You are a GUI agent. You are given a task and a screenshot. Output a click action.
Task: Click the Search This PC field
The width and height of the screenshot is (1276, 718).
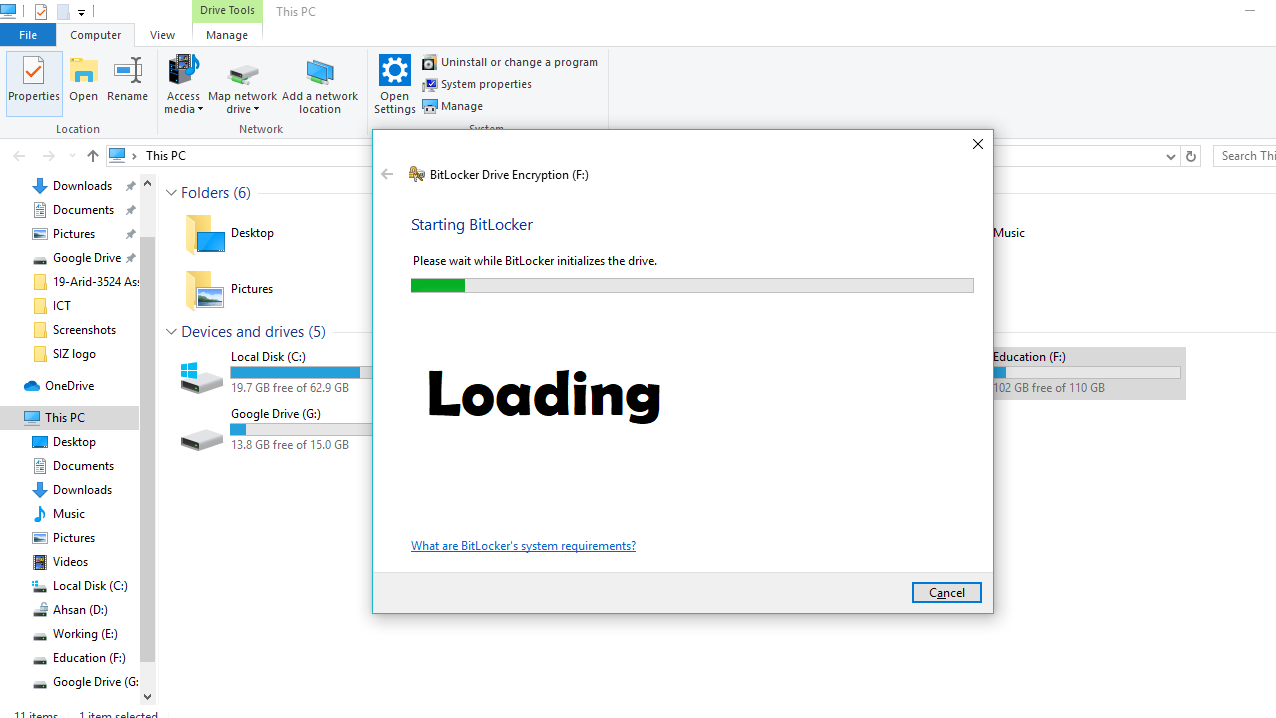(1245, 156)
